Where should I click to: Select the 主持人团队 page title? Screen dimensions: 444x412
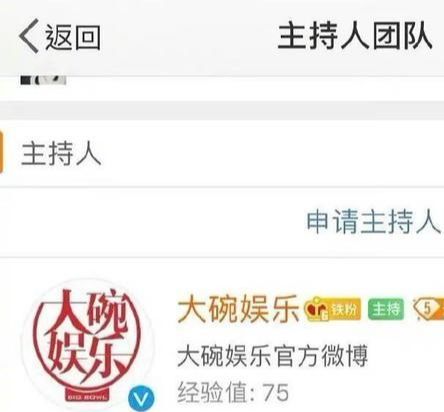click(x=355, y=36)
